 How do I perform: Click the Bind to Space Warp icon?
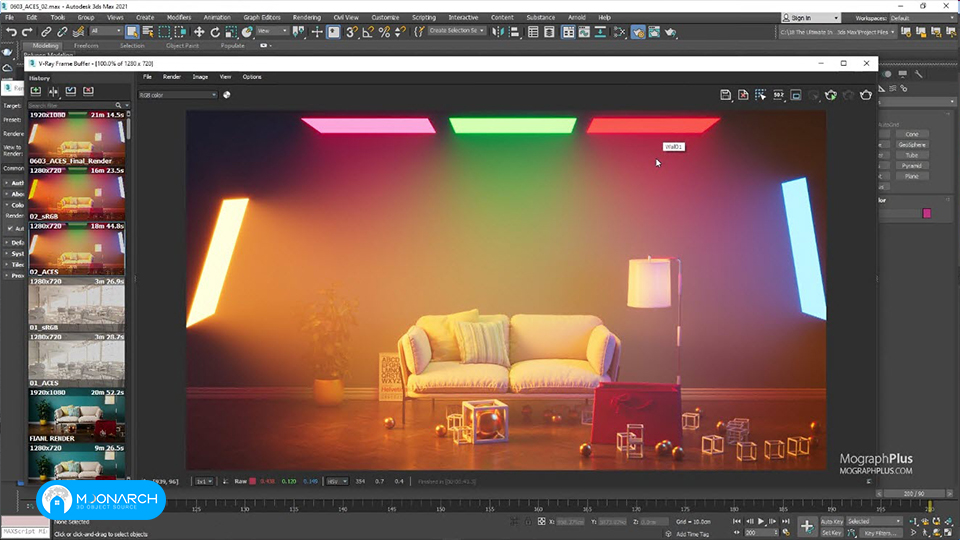[78, 32]
